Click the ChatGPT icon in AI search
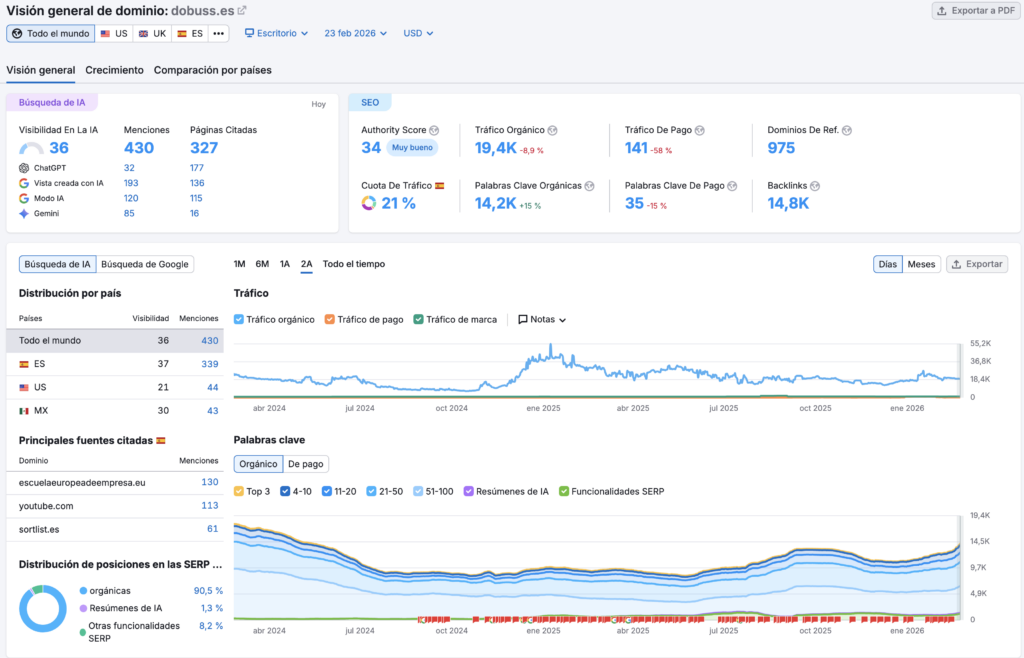This screenshot has height=658, width=1024. [x=24, y=168]
